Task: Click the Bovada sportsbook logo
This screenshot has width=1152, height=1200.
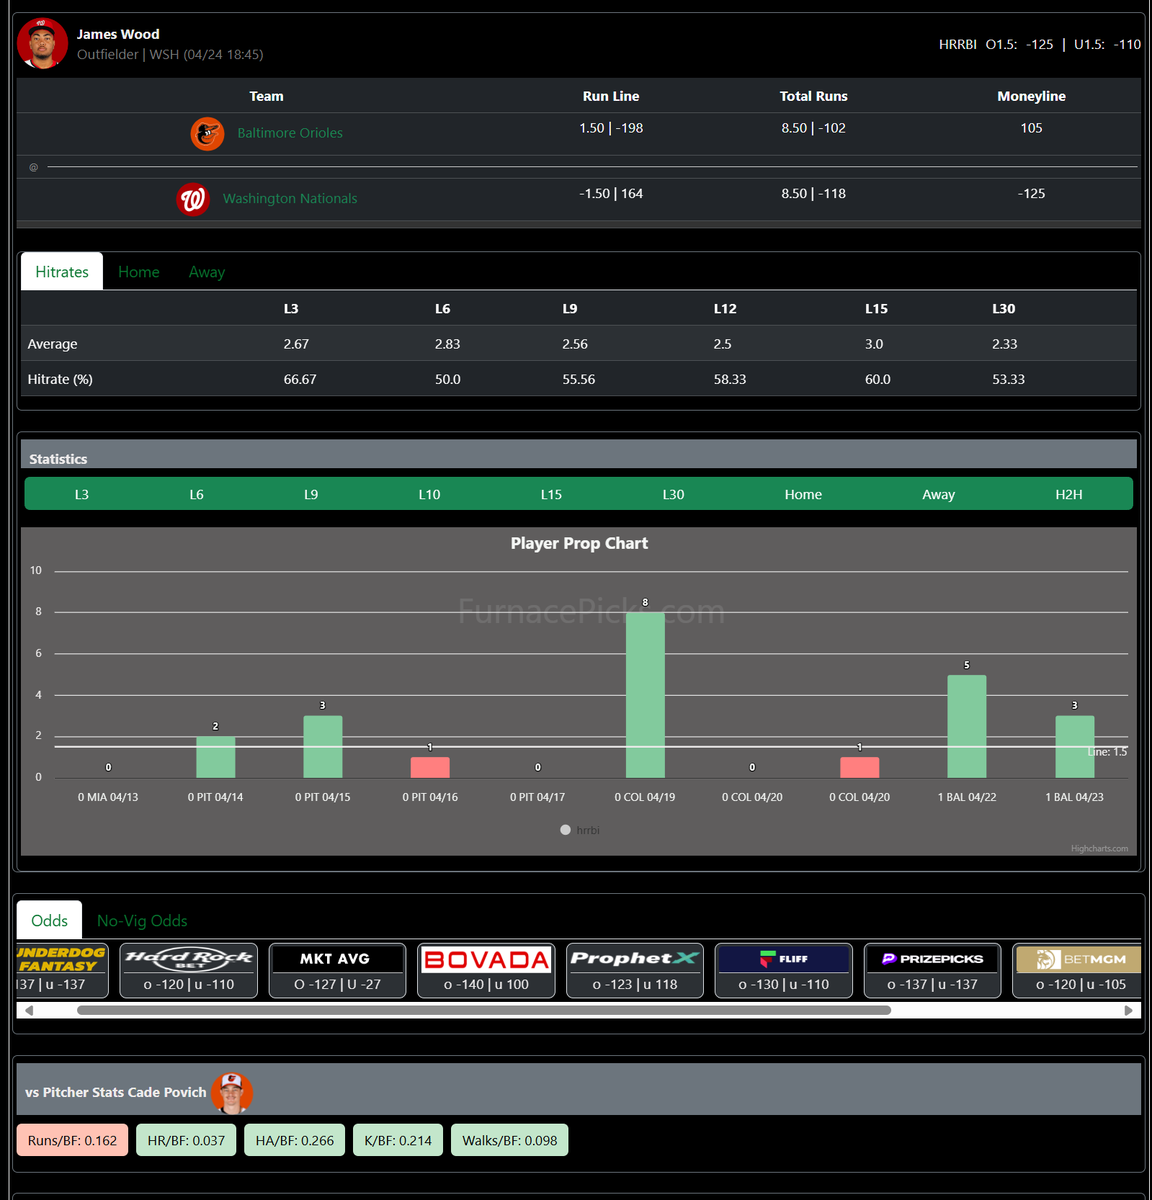Action: (486, 959)
